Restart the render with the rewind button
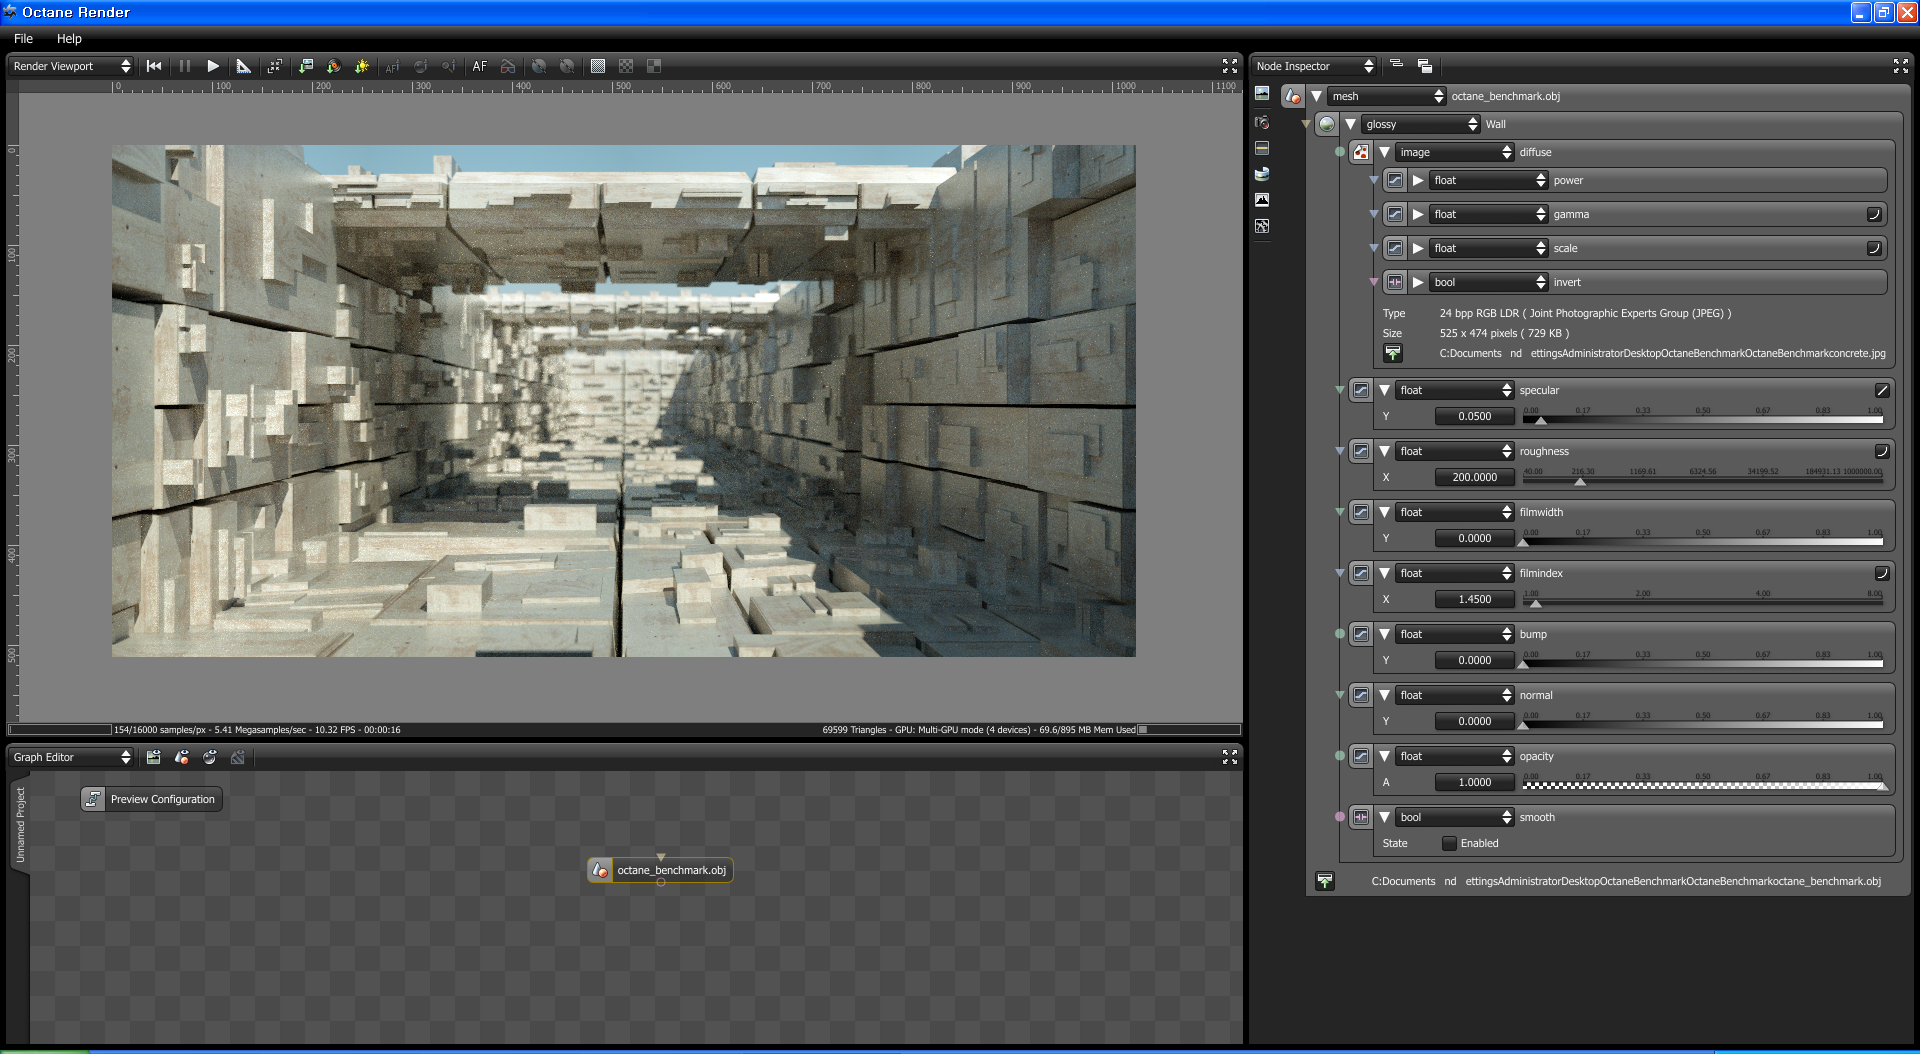The height and width of the screenshot is (1054, 1920). point(154,66)
